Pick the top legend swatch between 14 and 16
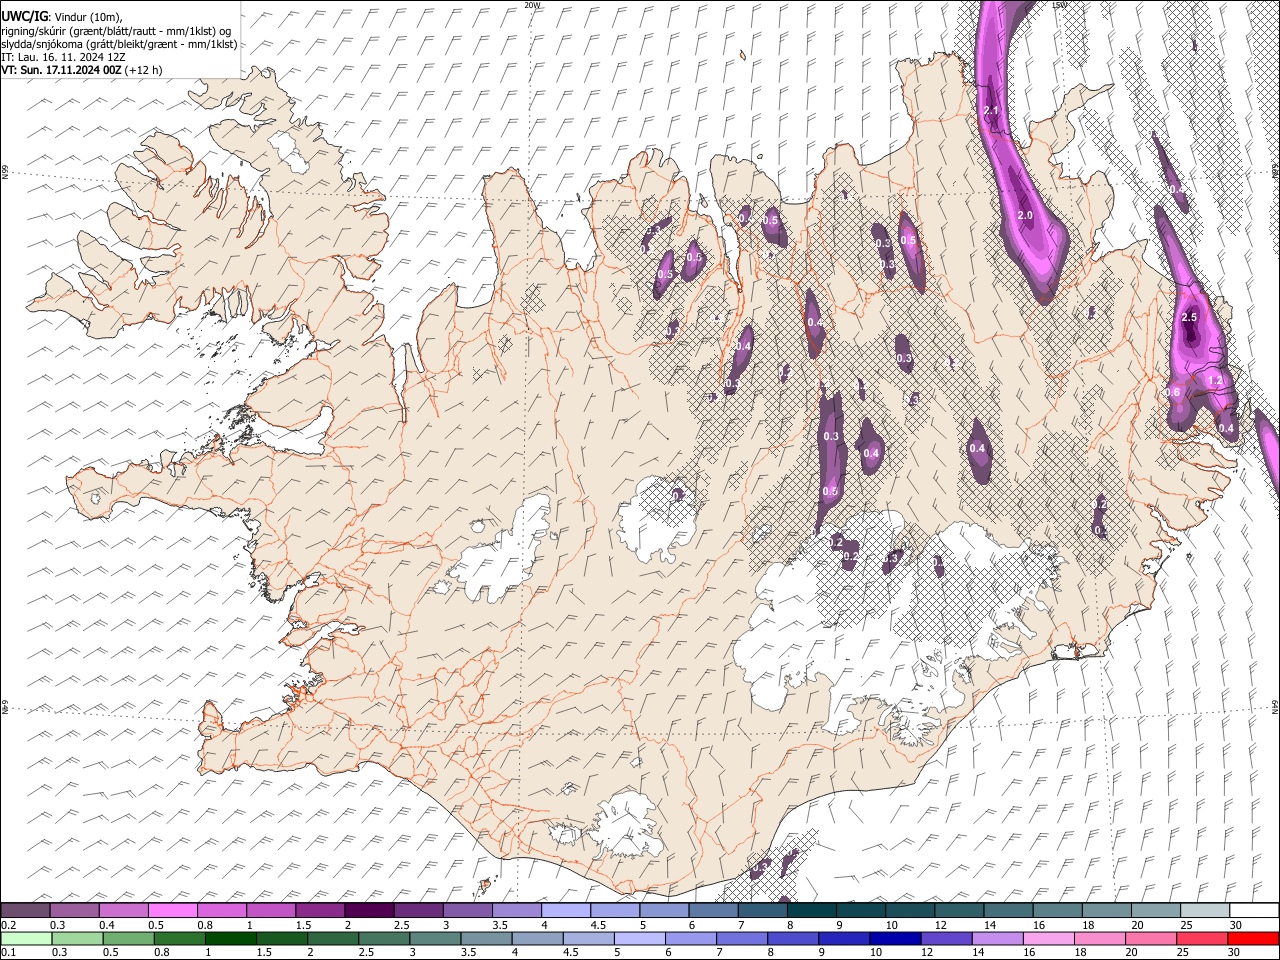Image resolution: width=1280 pixels, height=960 pixels. [1009, 910]
